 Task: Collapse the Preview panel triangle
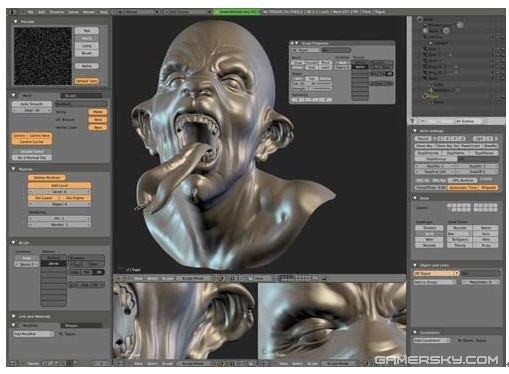(x=15, y=21)
